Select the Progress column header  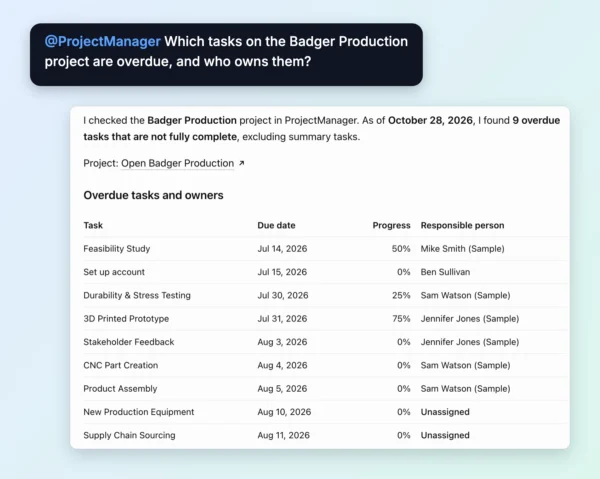click(x=391, y=225)
